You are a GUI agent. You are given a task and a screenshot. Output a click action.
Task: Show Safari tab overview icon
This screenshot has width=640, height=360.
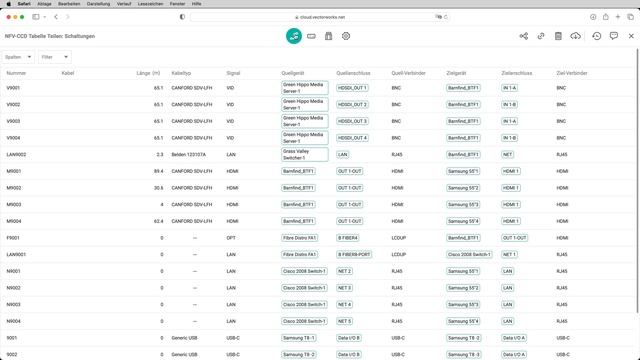click(631, 17)
